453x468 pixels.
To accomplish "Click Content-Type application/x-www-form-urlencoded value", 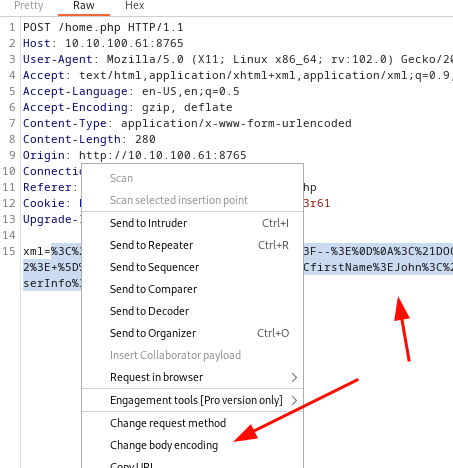I will [236, 123].
